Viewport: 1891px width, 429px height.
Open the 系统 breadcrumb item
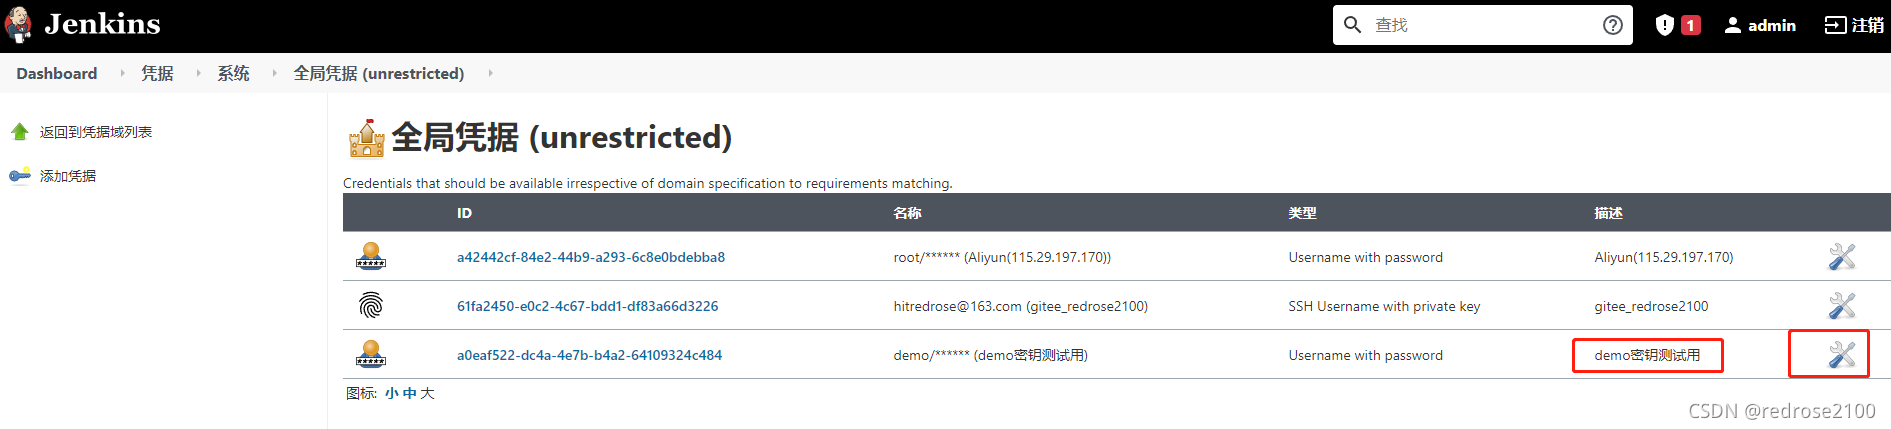click(233, 73)
